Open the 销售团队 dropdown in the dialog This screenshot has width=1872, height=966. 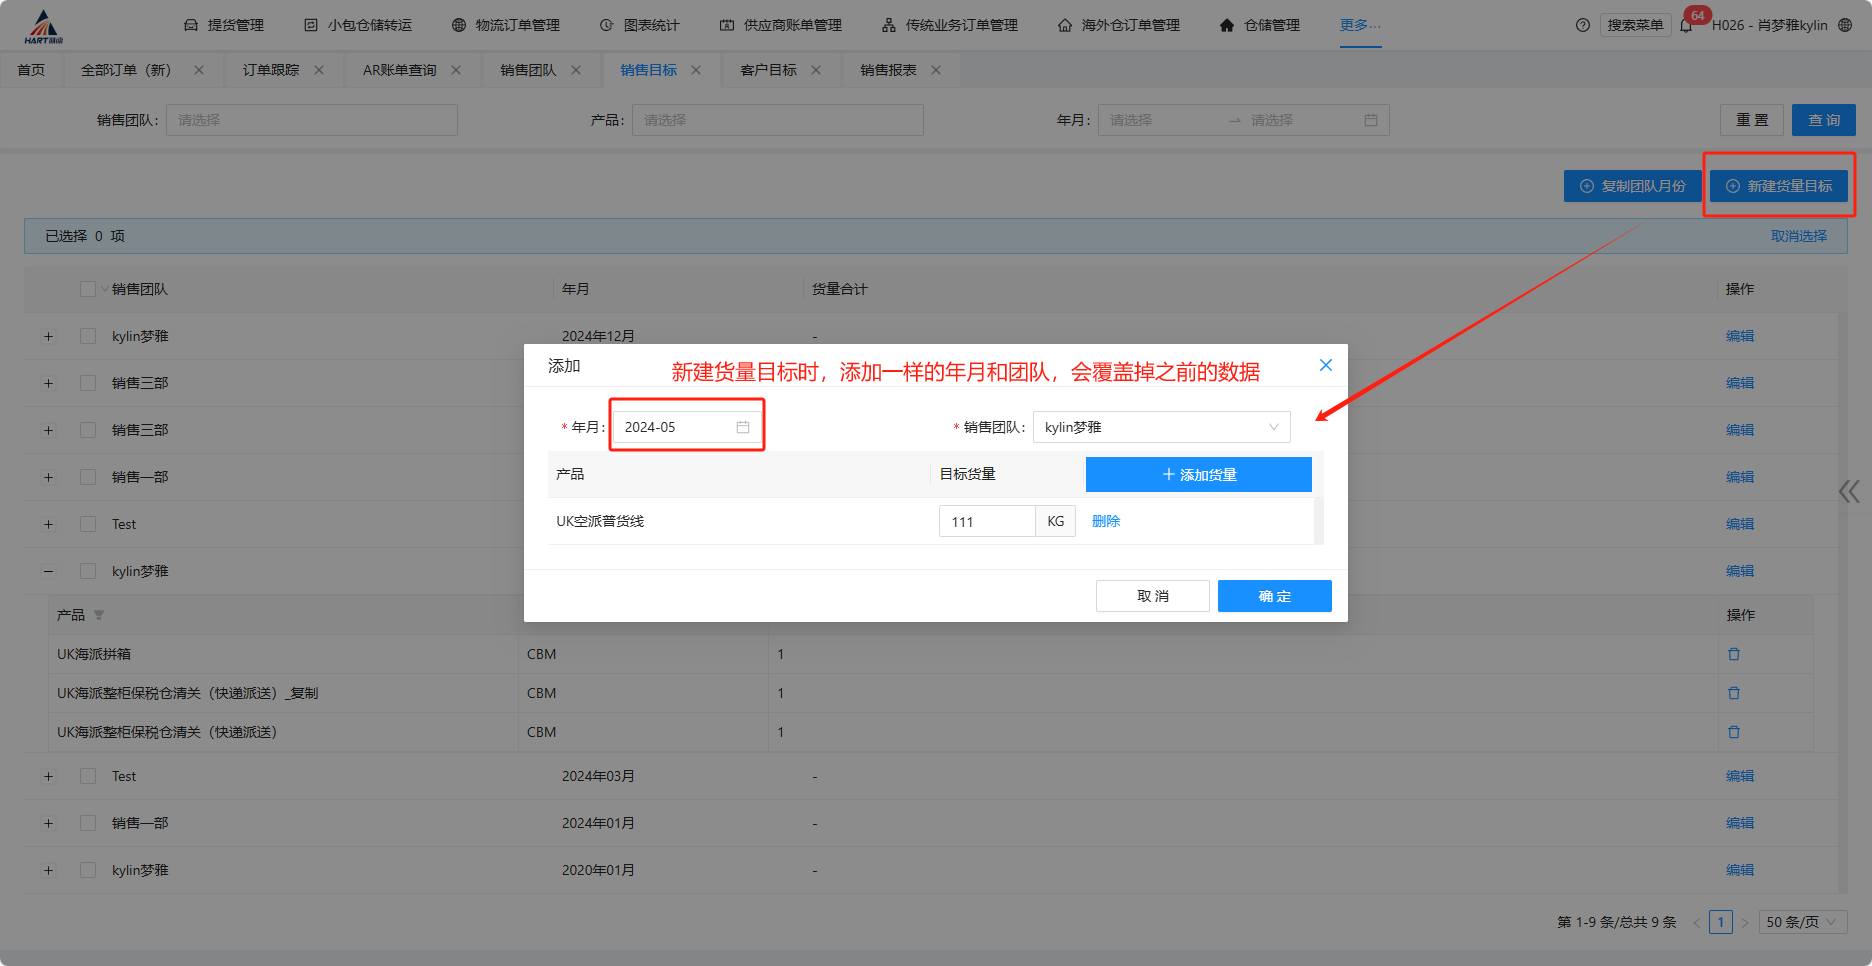1161,427
